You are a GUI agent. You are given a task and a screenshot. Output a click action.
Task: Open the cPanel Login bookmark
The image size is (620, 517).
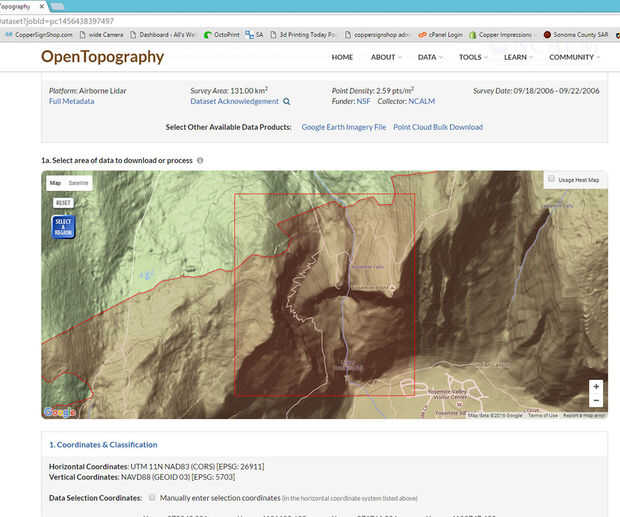(440, 35)
